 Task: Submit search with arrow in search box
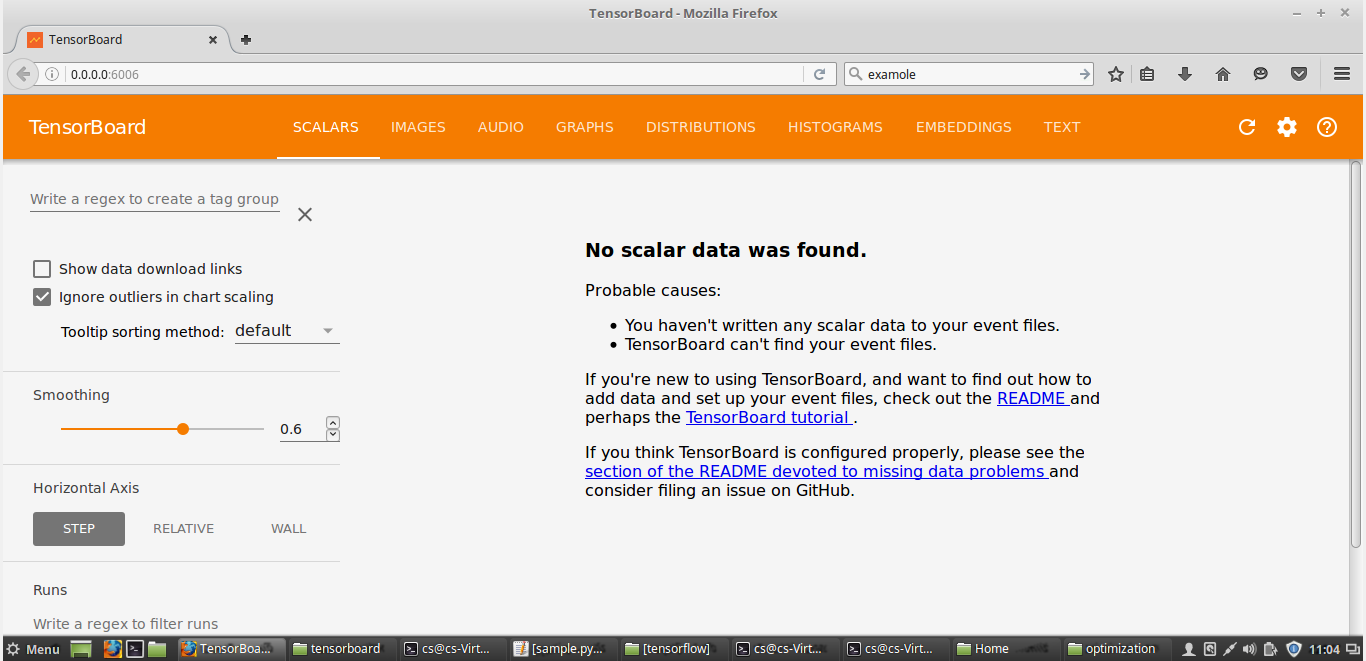[1085, 74]
